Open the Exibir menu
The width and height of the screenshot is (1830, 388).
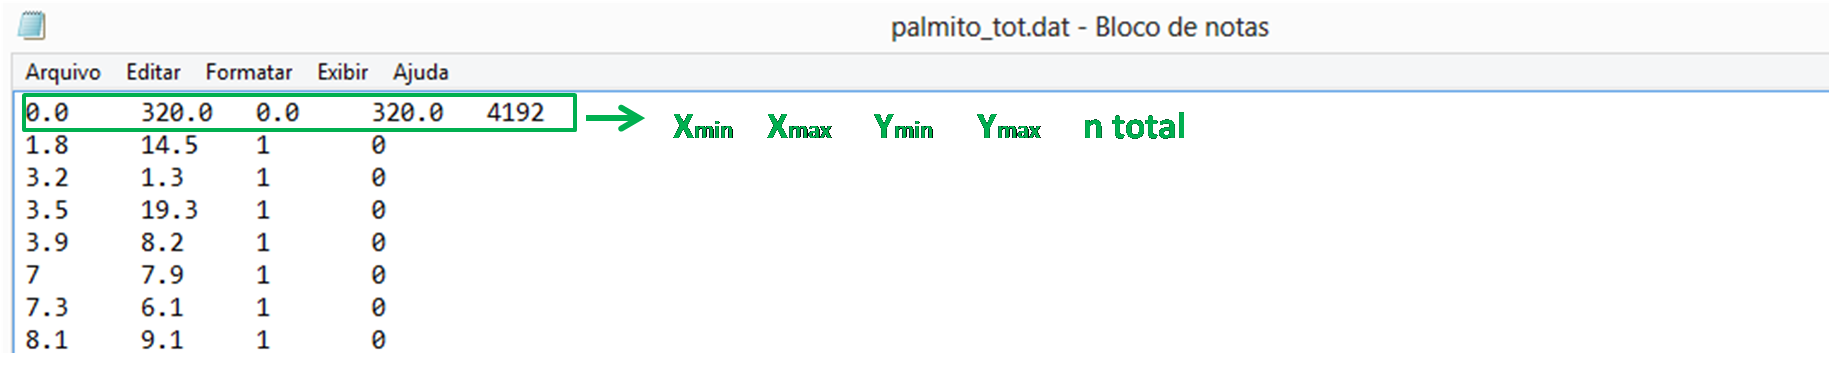click(x=343, y=72)
